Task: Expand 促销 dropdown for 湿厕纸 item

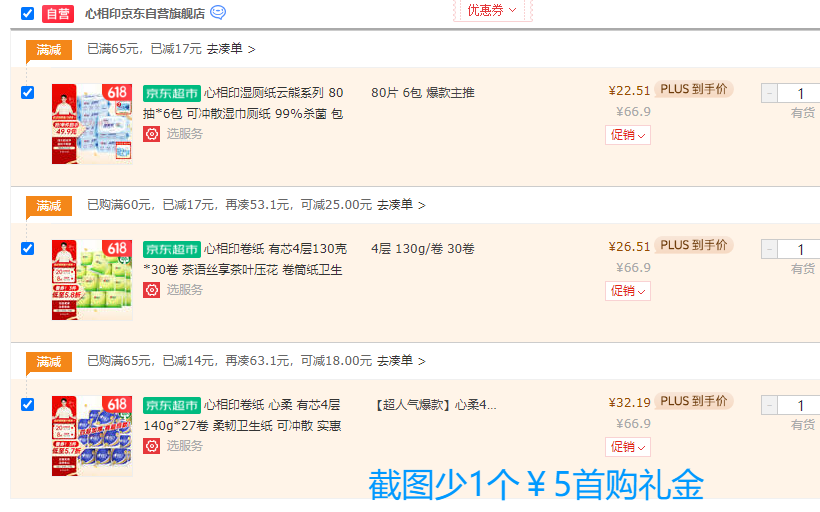Action: [628, 135]
